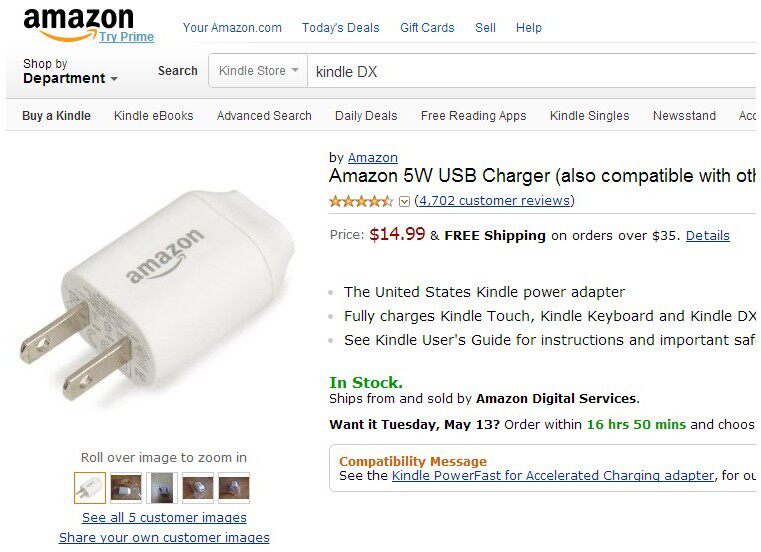
Task: Click the Try Prime link
Action: click(126, 37)
